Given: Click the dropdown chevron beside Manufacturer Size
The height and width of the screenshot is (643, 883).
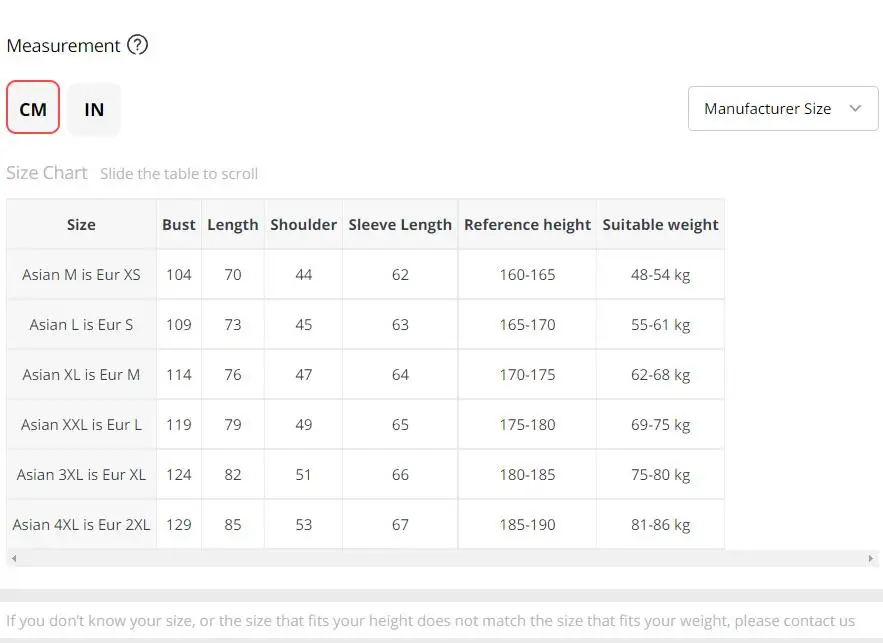Looking at the screenshot, I should [x=855, y=108].
